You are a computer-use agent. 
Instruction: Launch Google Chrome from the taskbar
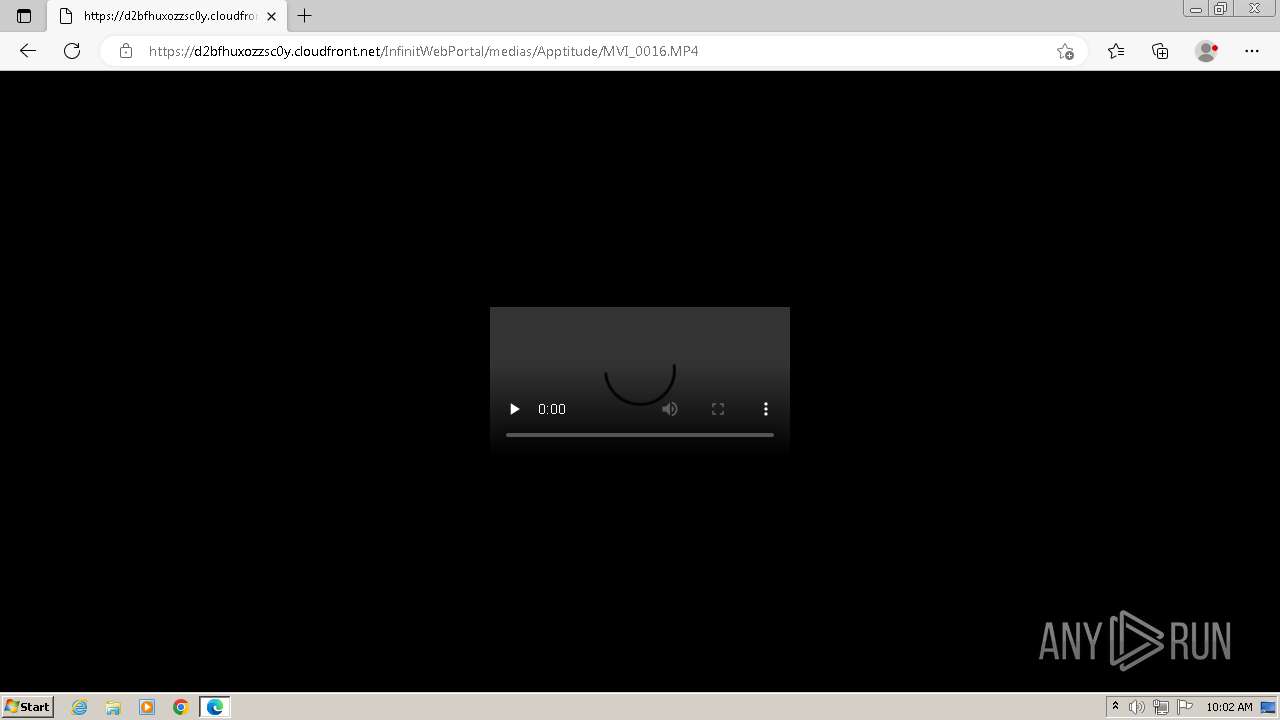(x=181, y=707)
